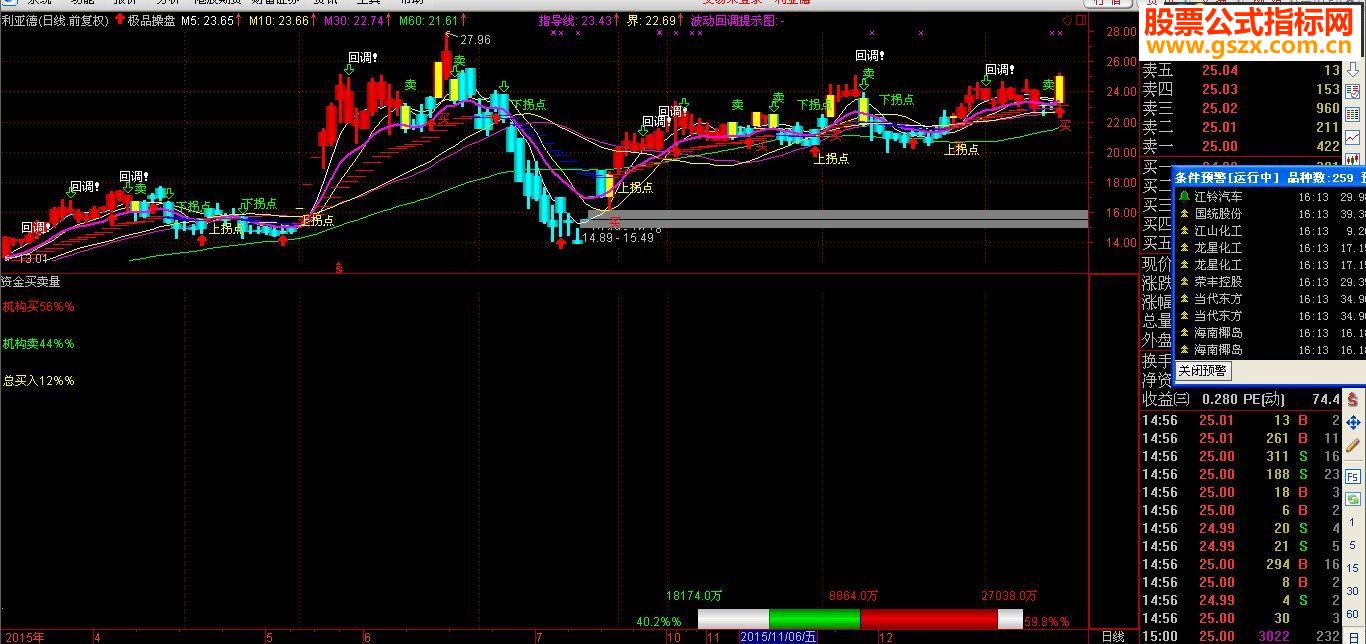Click M60: 21.61 moving average label
The height and width of the screenshot is (644, 1366).
click(429, 20)
